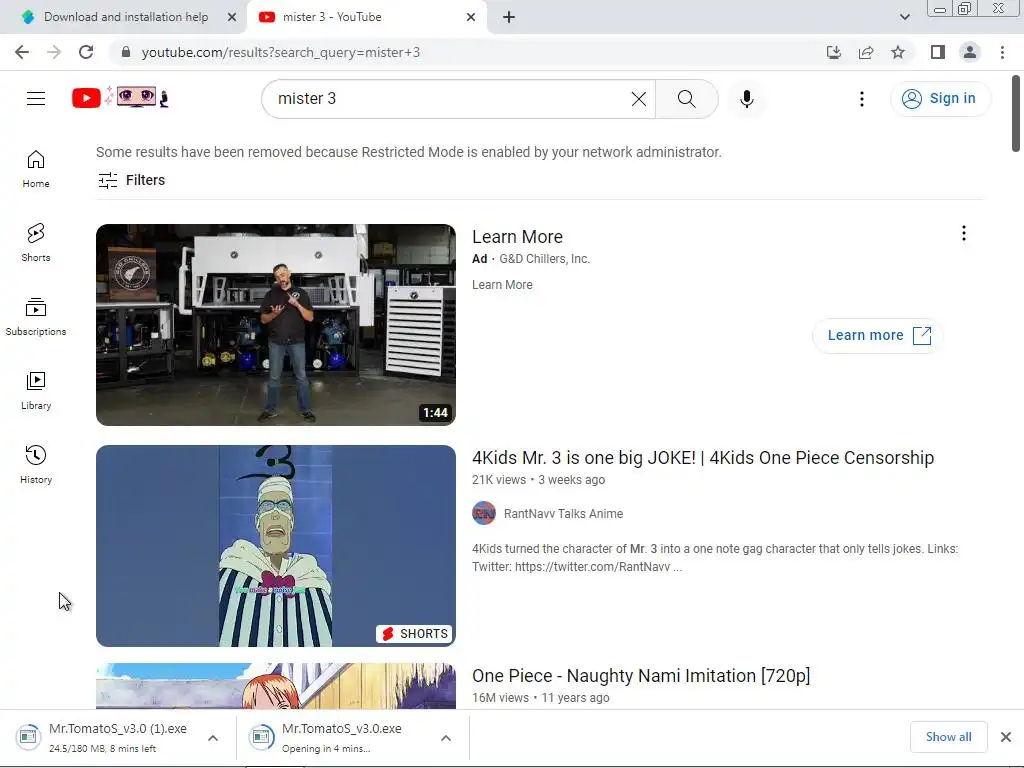Screen dimensions: 1024x768
Task: Click the browser address bar URL
Action: pyautogui.click(x=281, y=52)
